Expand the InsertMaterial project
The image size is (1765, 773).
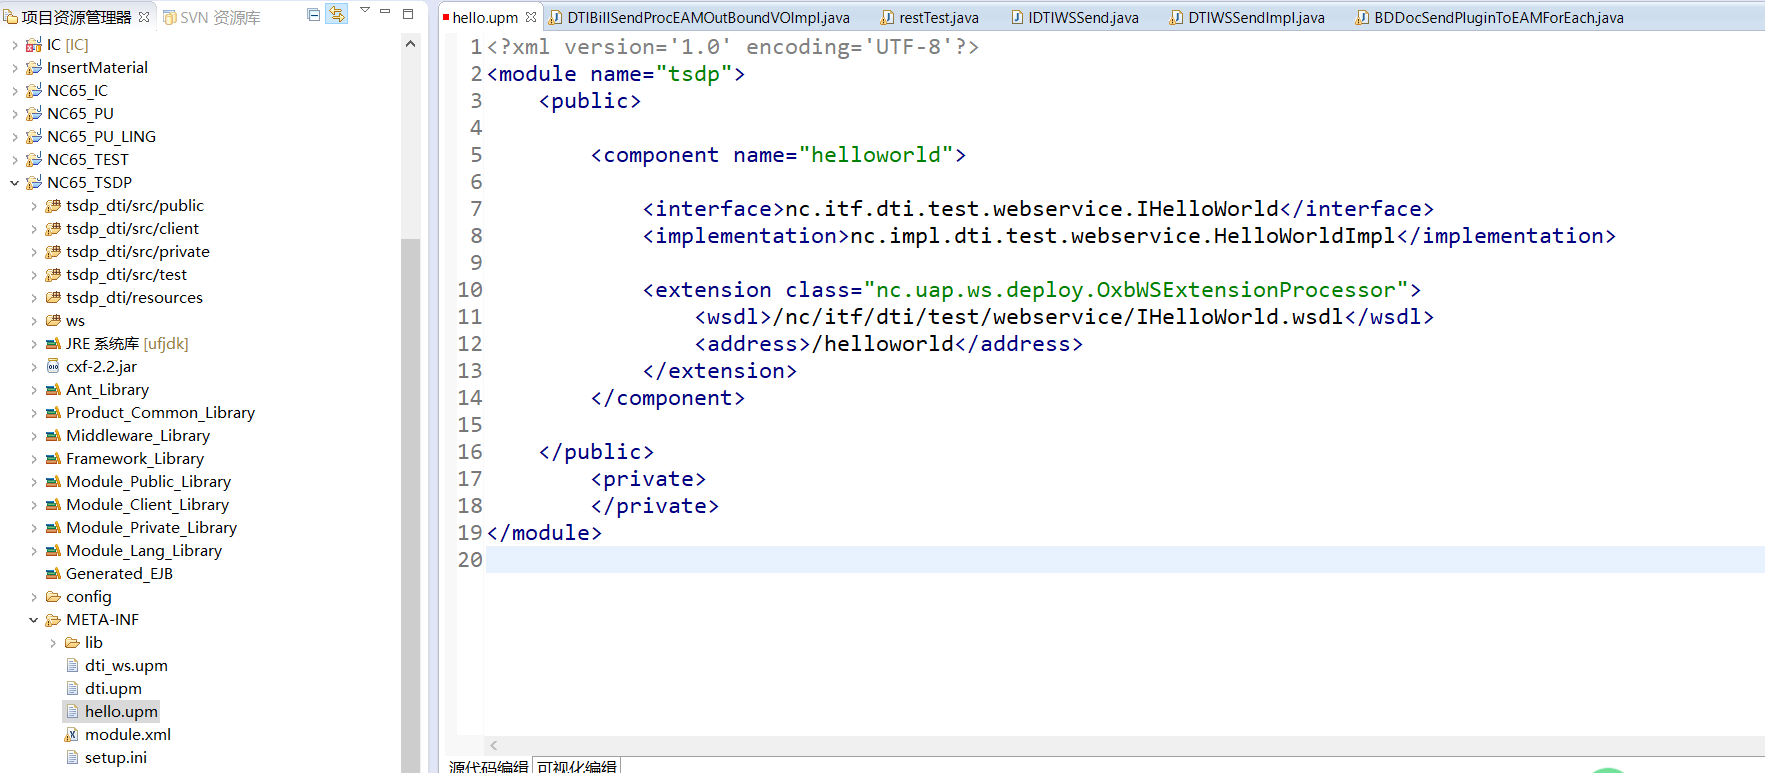pyautogui.click(x=14, y=68)
